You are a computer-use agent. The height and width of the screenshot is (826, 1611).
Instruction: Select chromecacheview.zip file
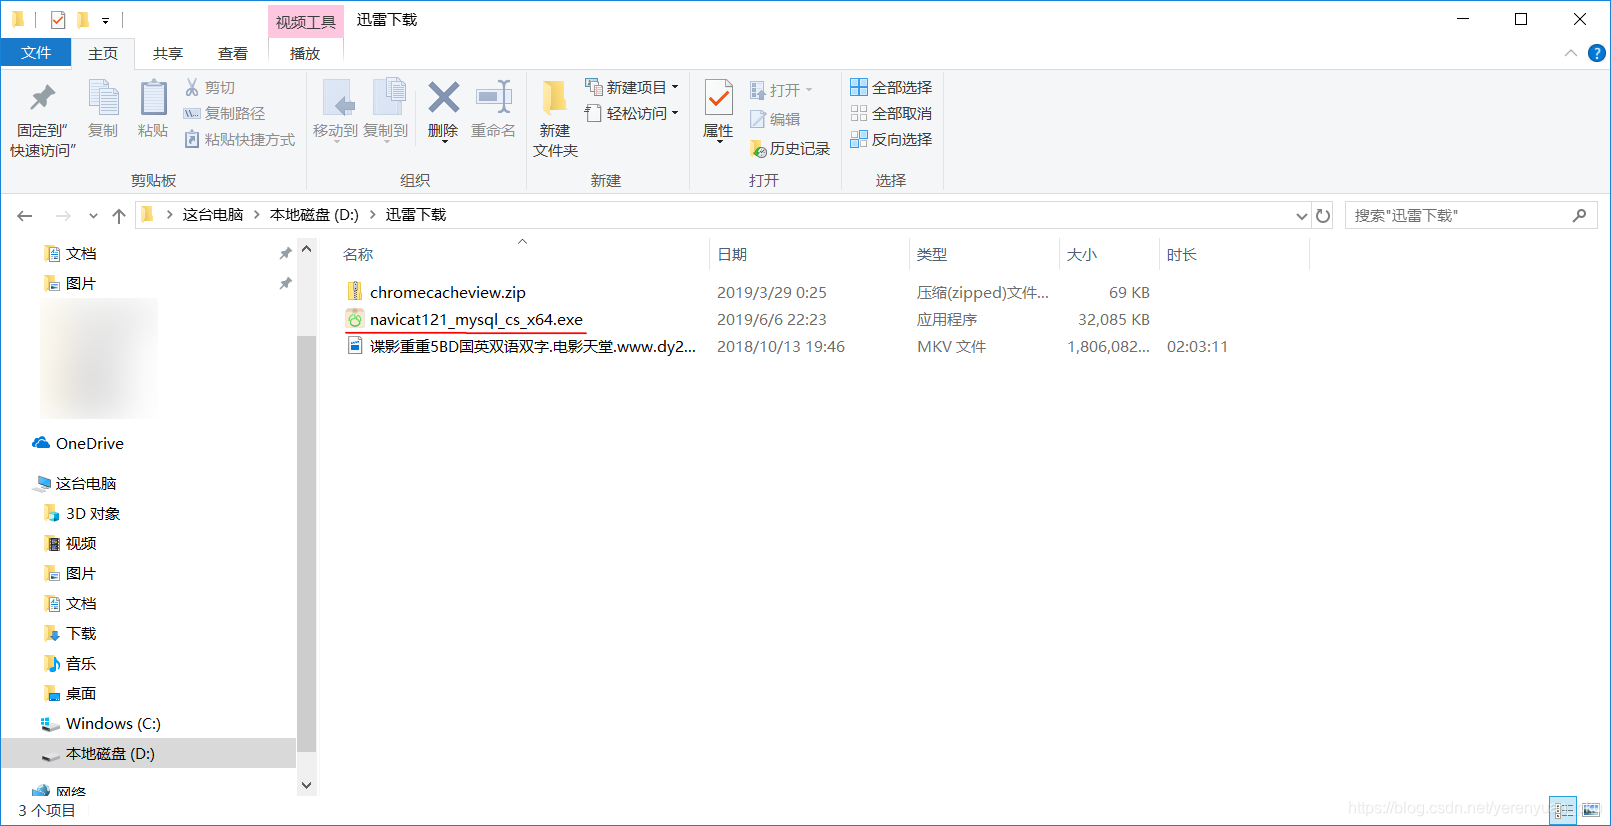pyautogui.click(x=447, y=293)
